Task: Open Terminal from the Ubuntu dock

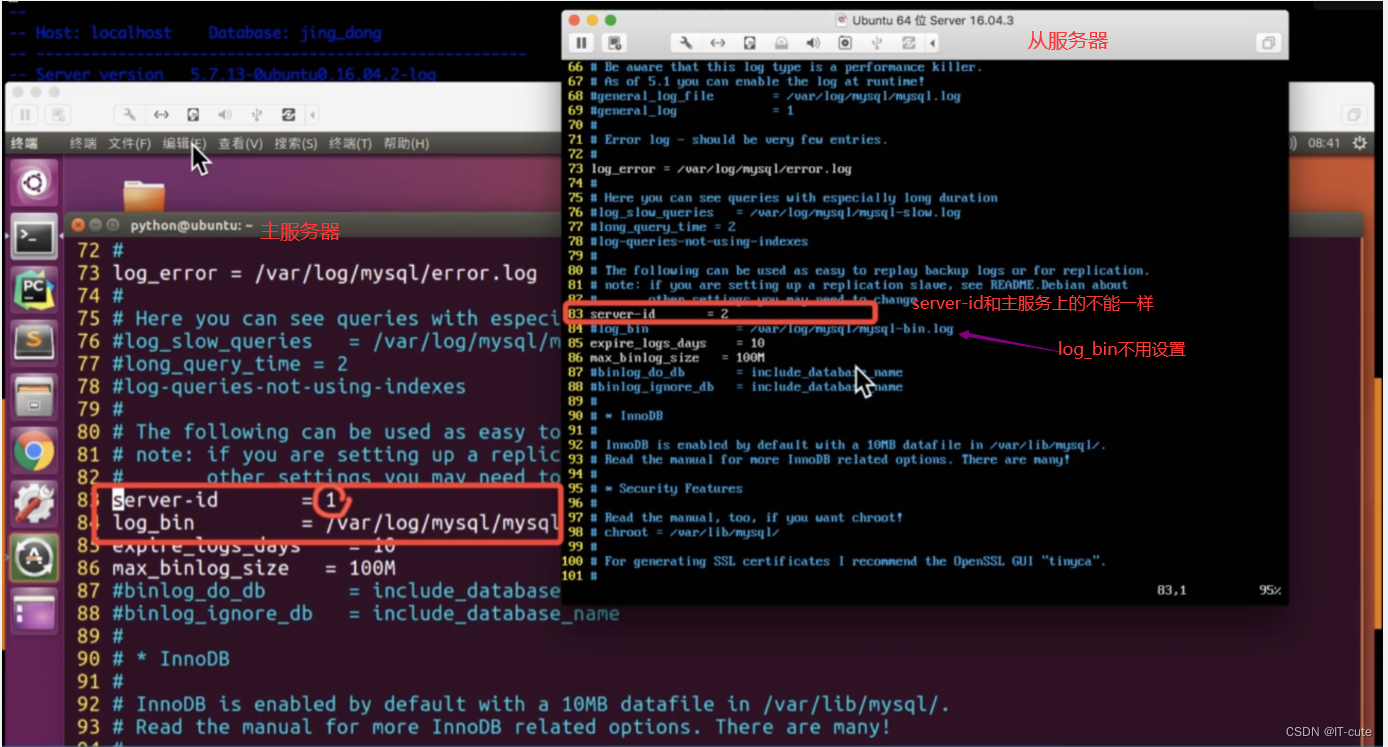Action: point(33,238)
